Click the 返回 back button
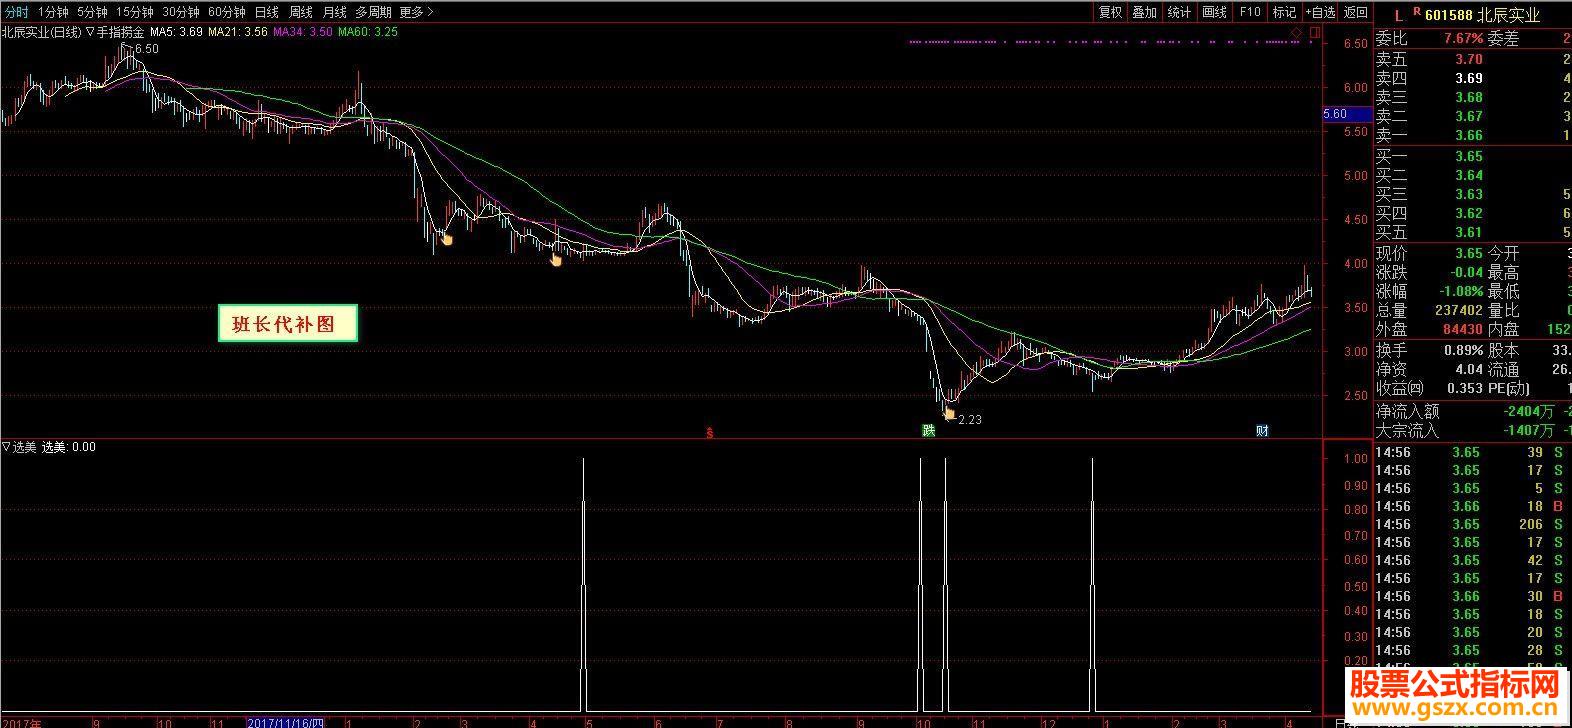This screenshot has height=728, width=1572. pyautogui.click(x=1355, y=12)
